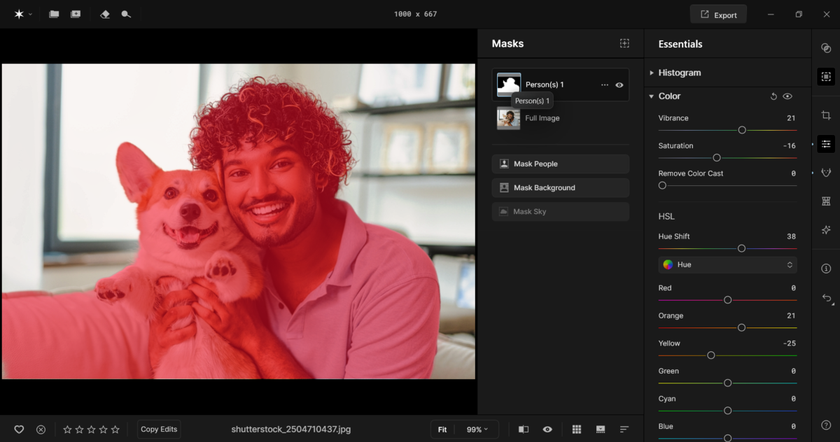Toggle preview eye in bottom bar
Screen dimensions: 840x442
pyautogui.click(x=548, y=429)
